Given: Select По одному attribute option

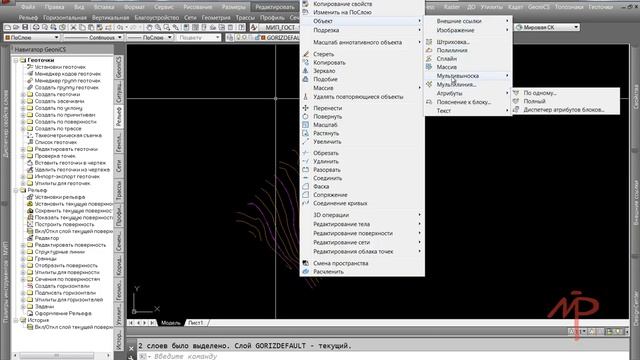Looking at the screenshot, I should (540, 93).
